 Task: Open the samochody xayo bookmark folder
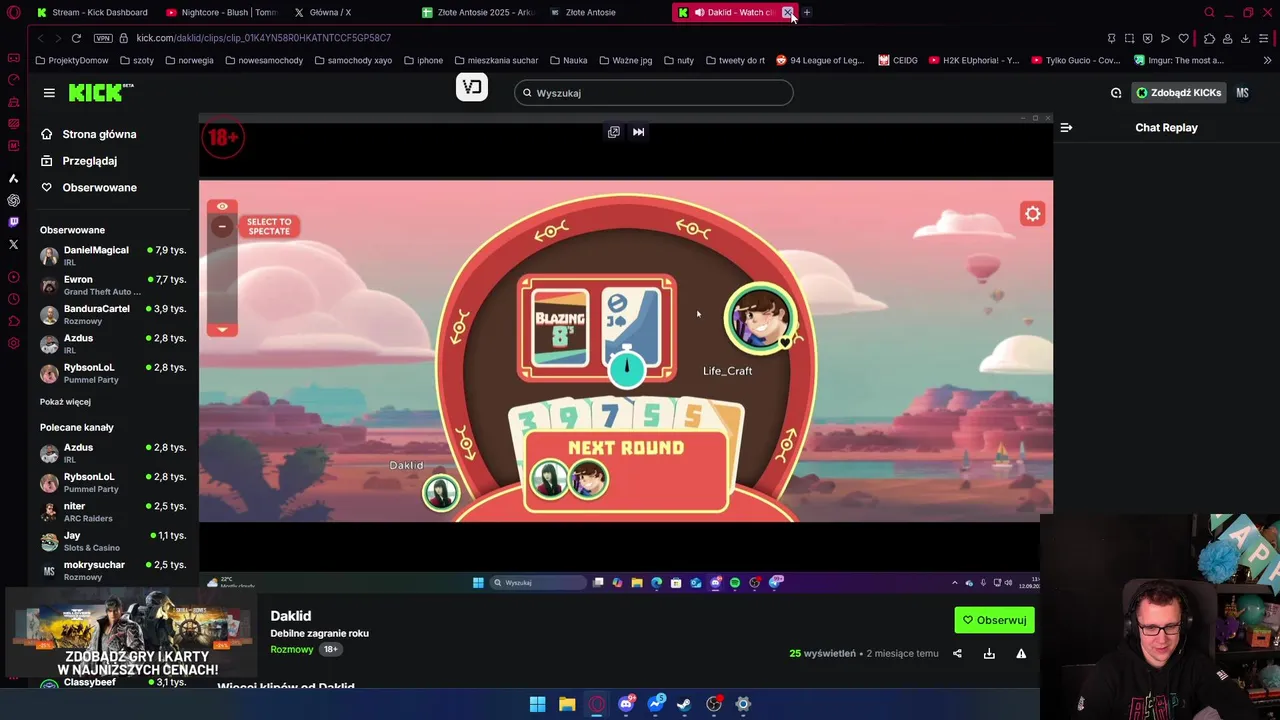[353, 60]
